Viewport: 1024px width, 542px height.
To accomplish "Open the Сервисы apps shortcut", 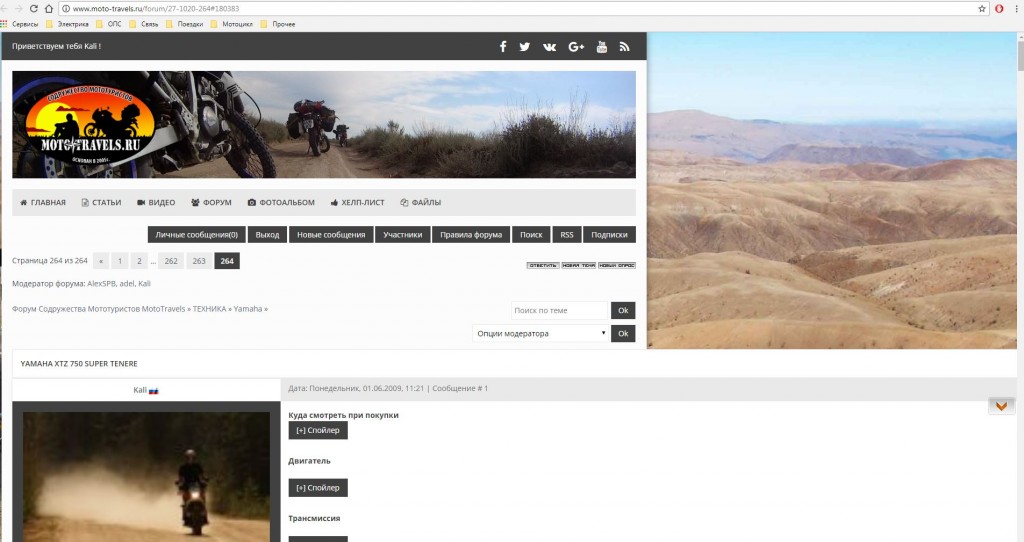I will [20, 24].
